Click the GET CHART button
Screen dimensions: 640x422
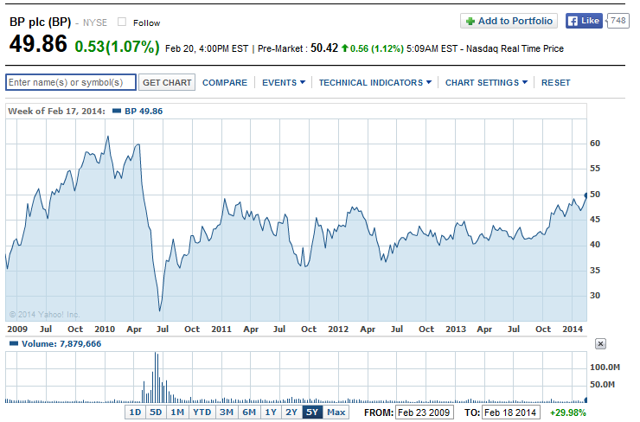[167, 82]
